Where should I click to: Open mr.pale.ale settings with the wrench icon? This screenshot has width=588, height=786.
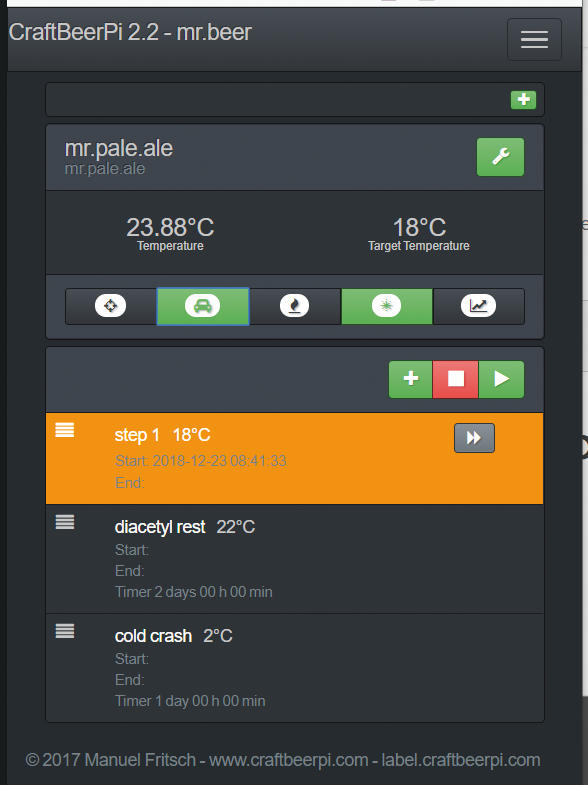coord(500,157)
